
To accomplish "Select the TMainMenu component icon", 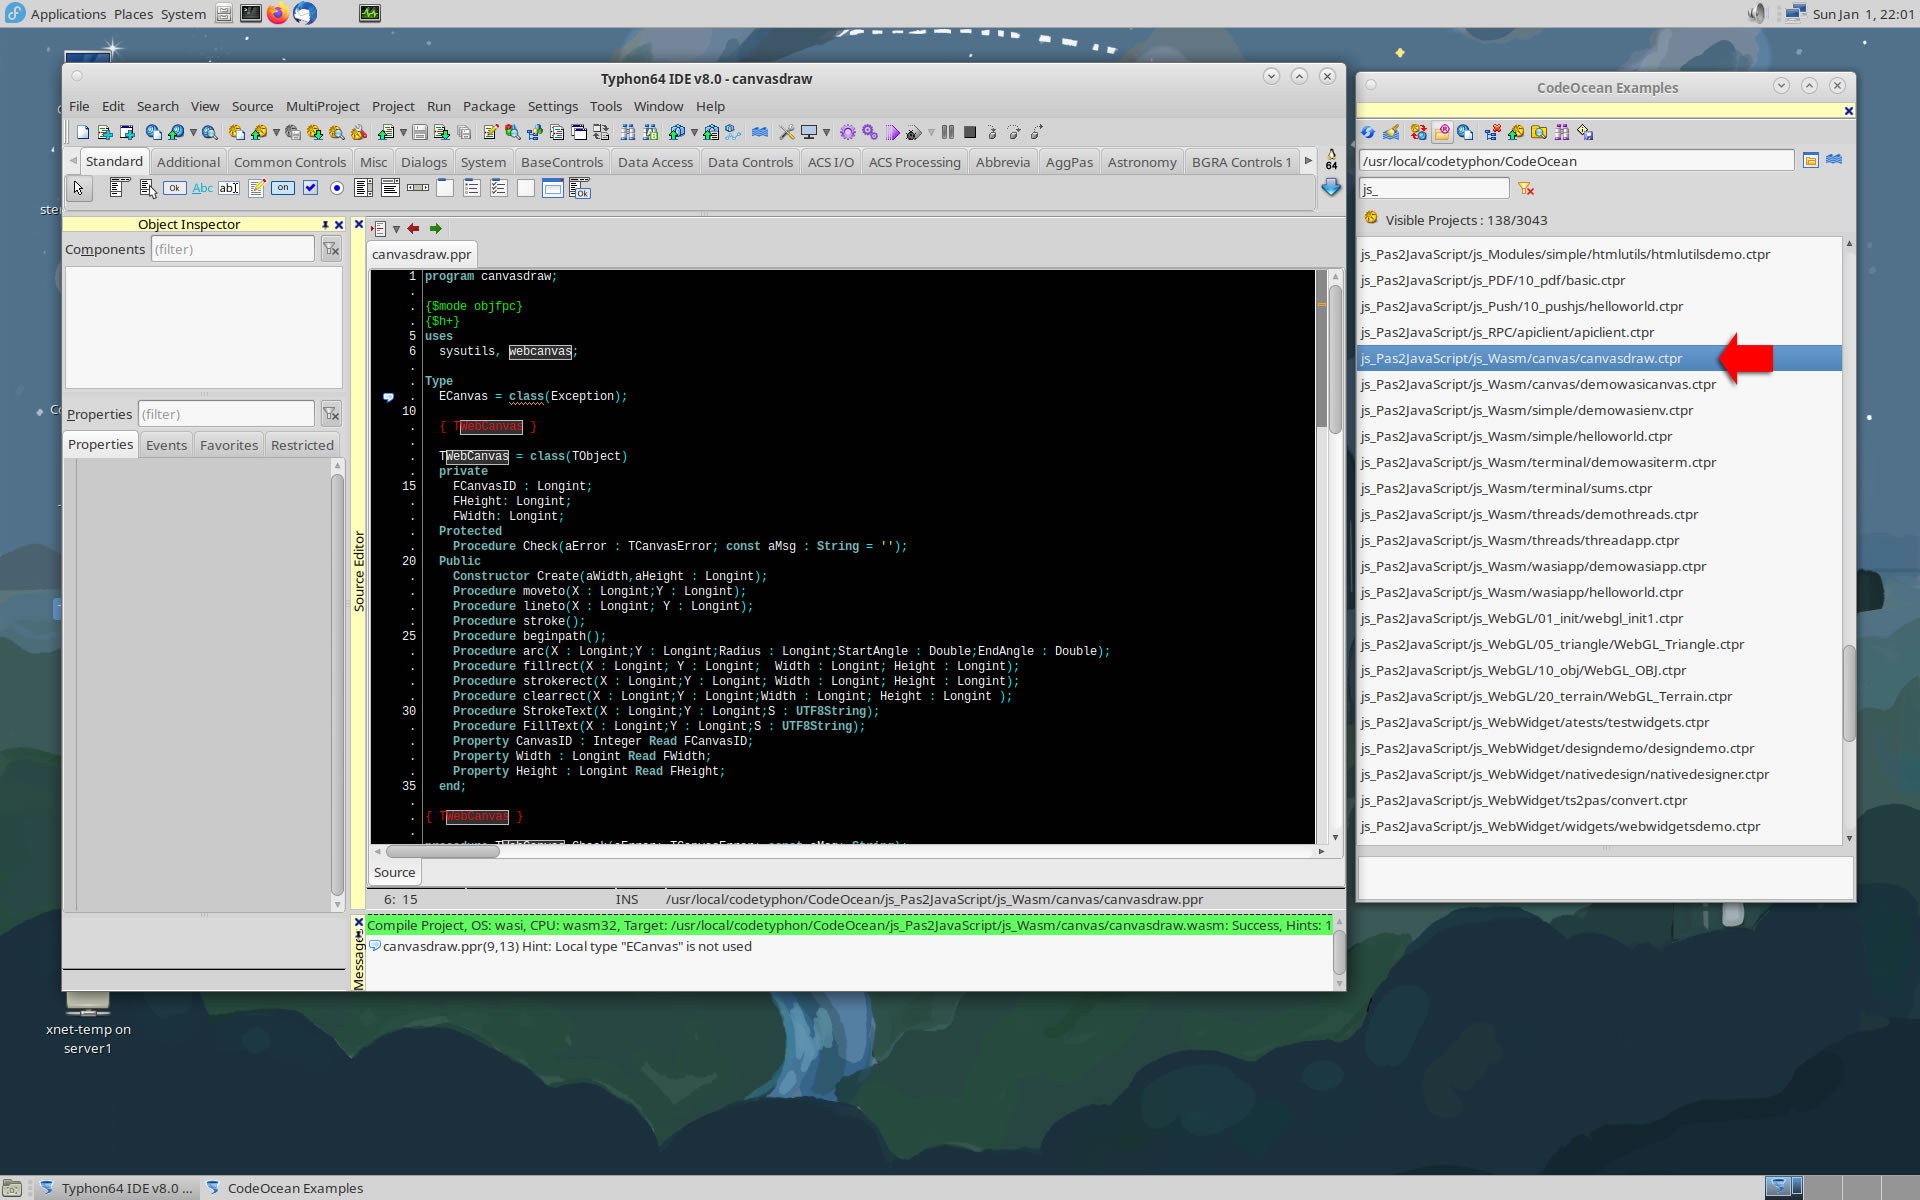I will 120,187.
